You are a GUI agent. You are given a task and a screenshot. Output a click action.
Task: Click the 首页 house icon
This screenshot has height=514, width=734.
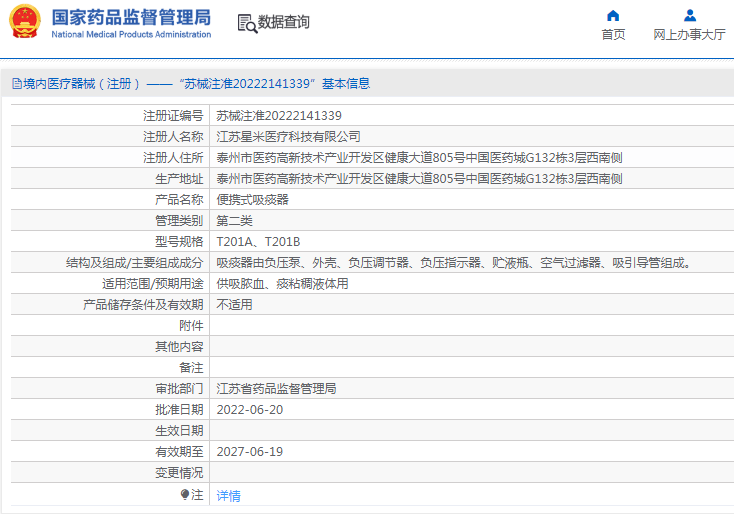point(613,15)
